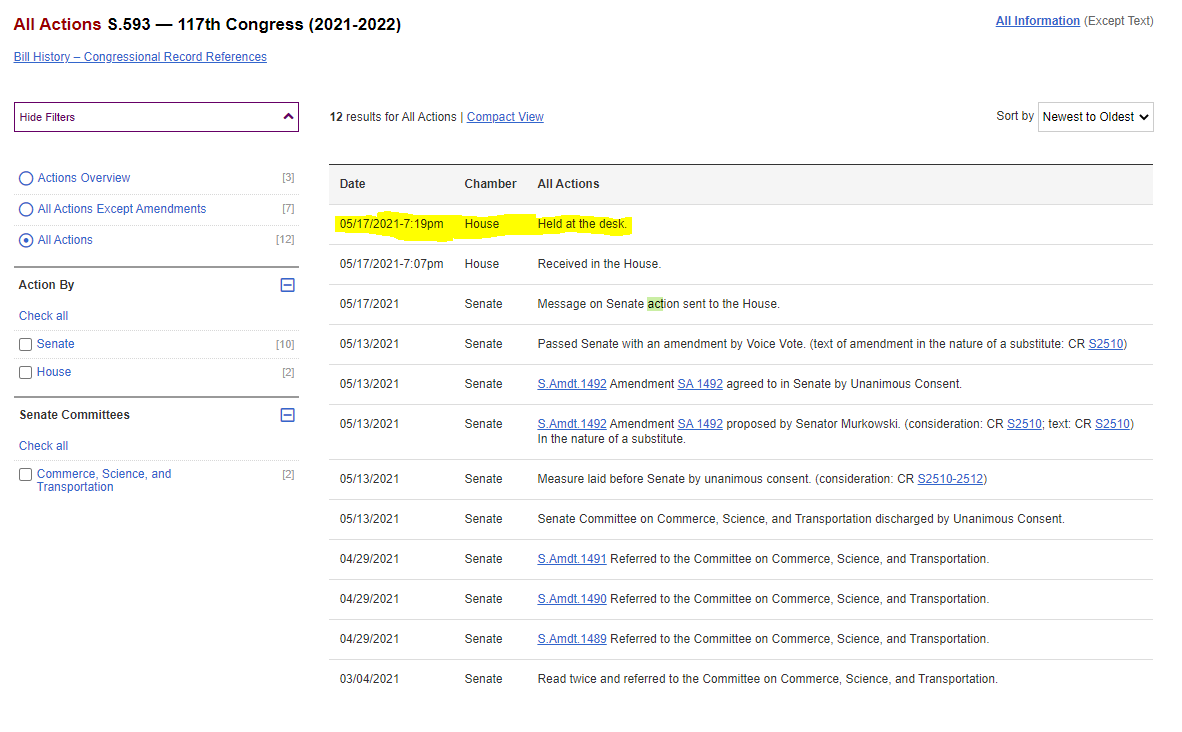Collapse the Senate Committees filter section
The height and width of the screenshot is (732, 1182).
287,415
